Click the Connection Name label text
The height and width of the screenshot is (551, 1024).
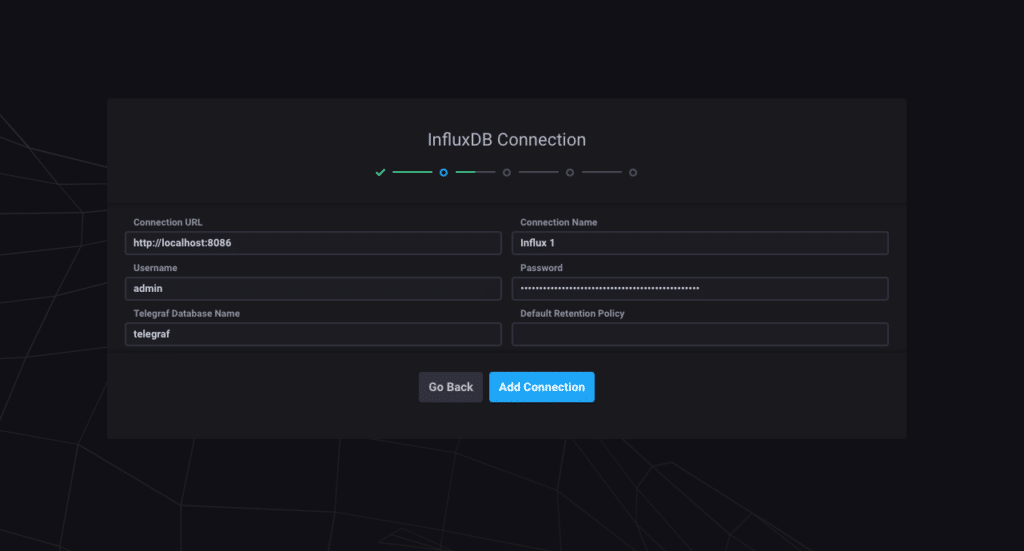559,222
